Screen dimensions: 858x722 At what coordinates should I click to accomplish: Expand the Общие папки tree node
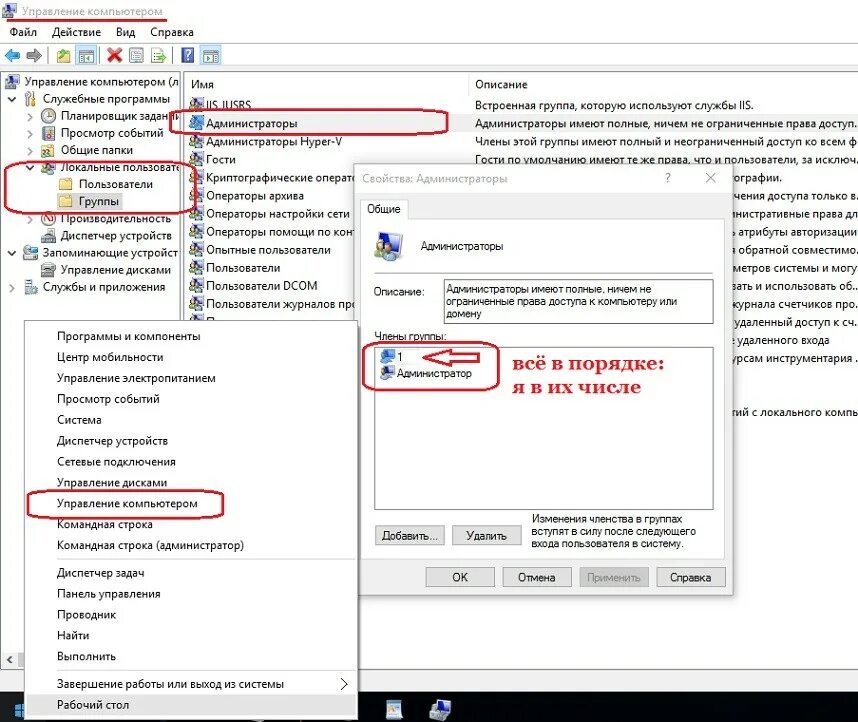(x=30, y=151)
